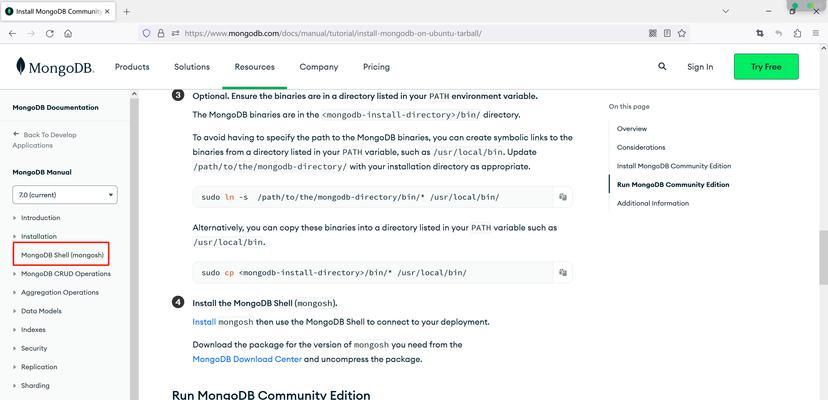Expand Aggregation Operations section
Image resolution: width=828 pixels, height=400 pixels.
(60, 292)
